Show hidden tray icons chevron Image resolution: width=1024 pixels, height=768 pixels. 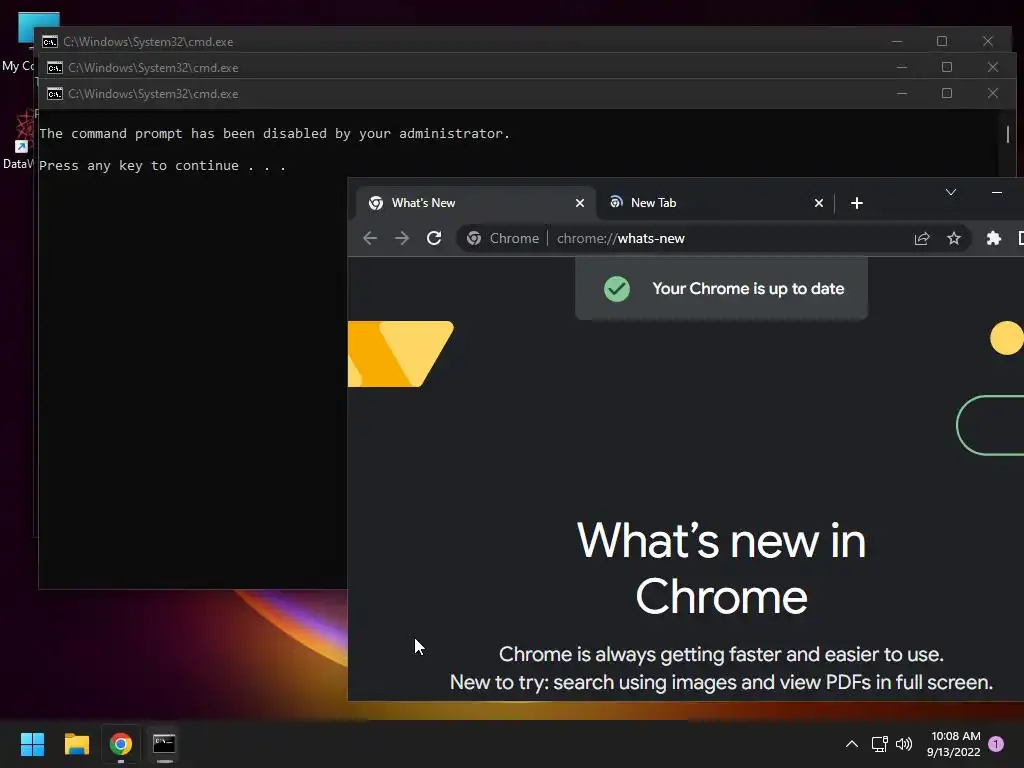(852, 744)
